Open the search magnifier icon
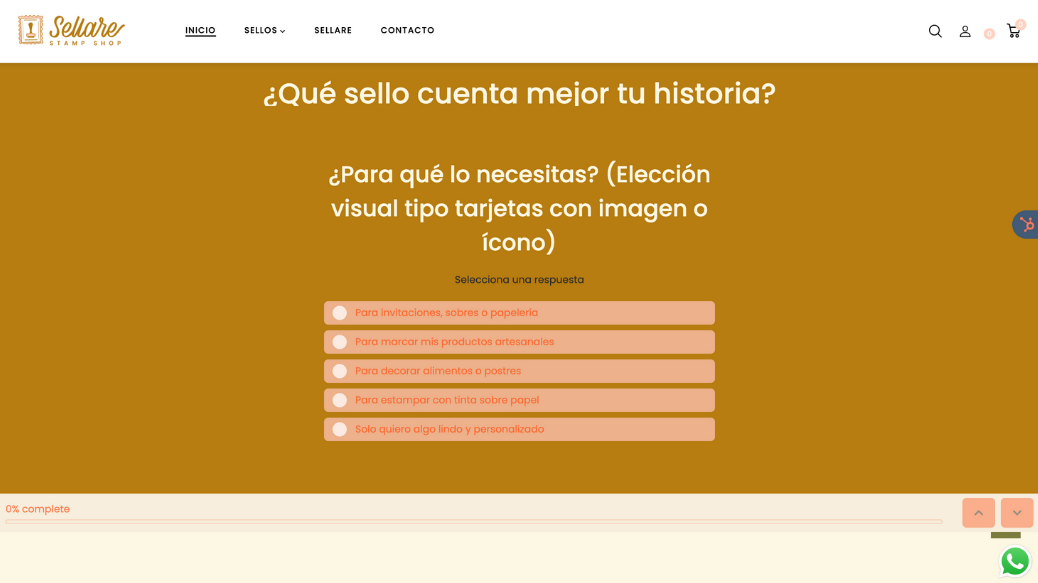 [935, 31]
